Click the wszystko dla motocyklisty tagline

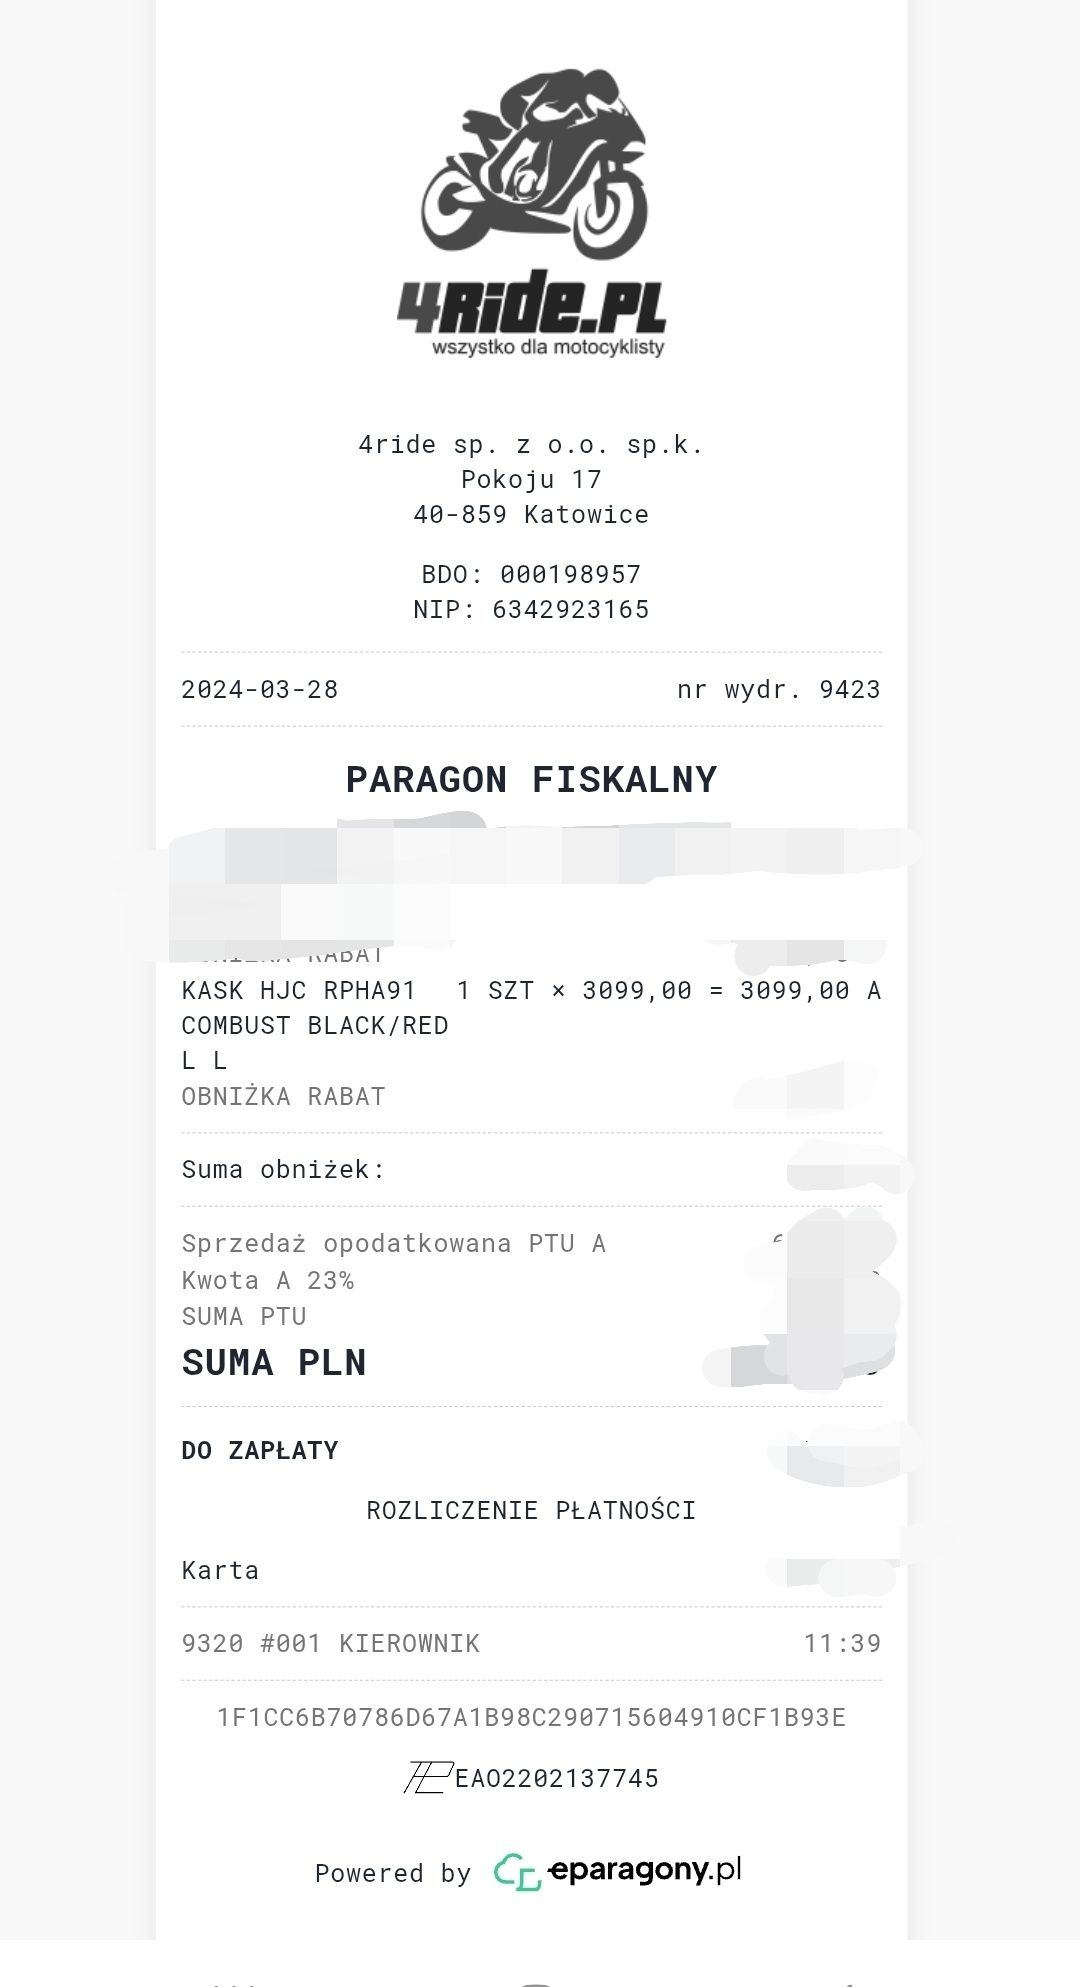click(548, 348)
